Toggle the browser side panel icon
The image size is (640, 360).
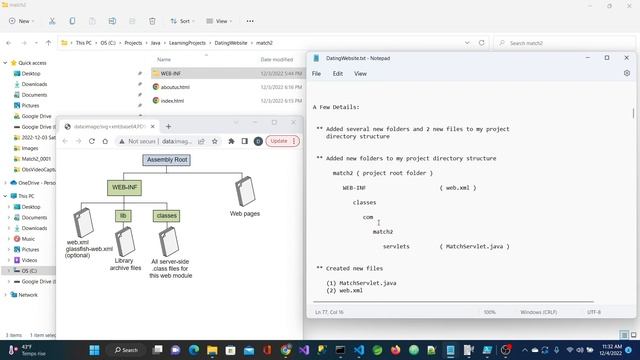pos(244,141)
